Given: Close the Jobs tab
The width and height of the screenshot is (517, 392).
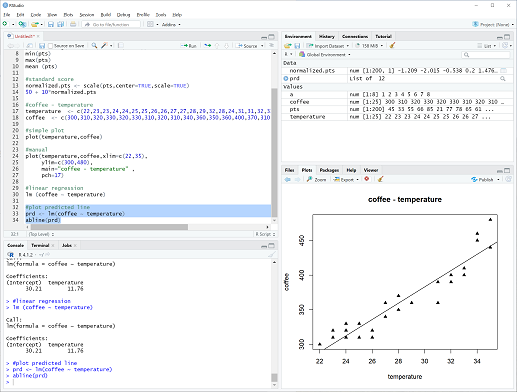Looking at the screenshot, I should click(x=75, y=245).
